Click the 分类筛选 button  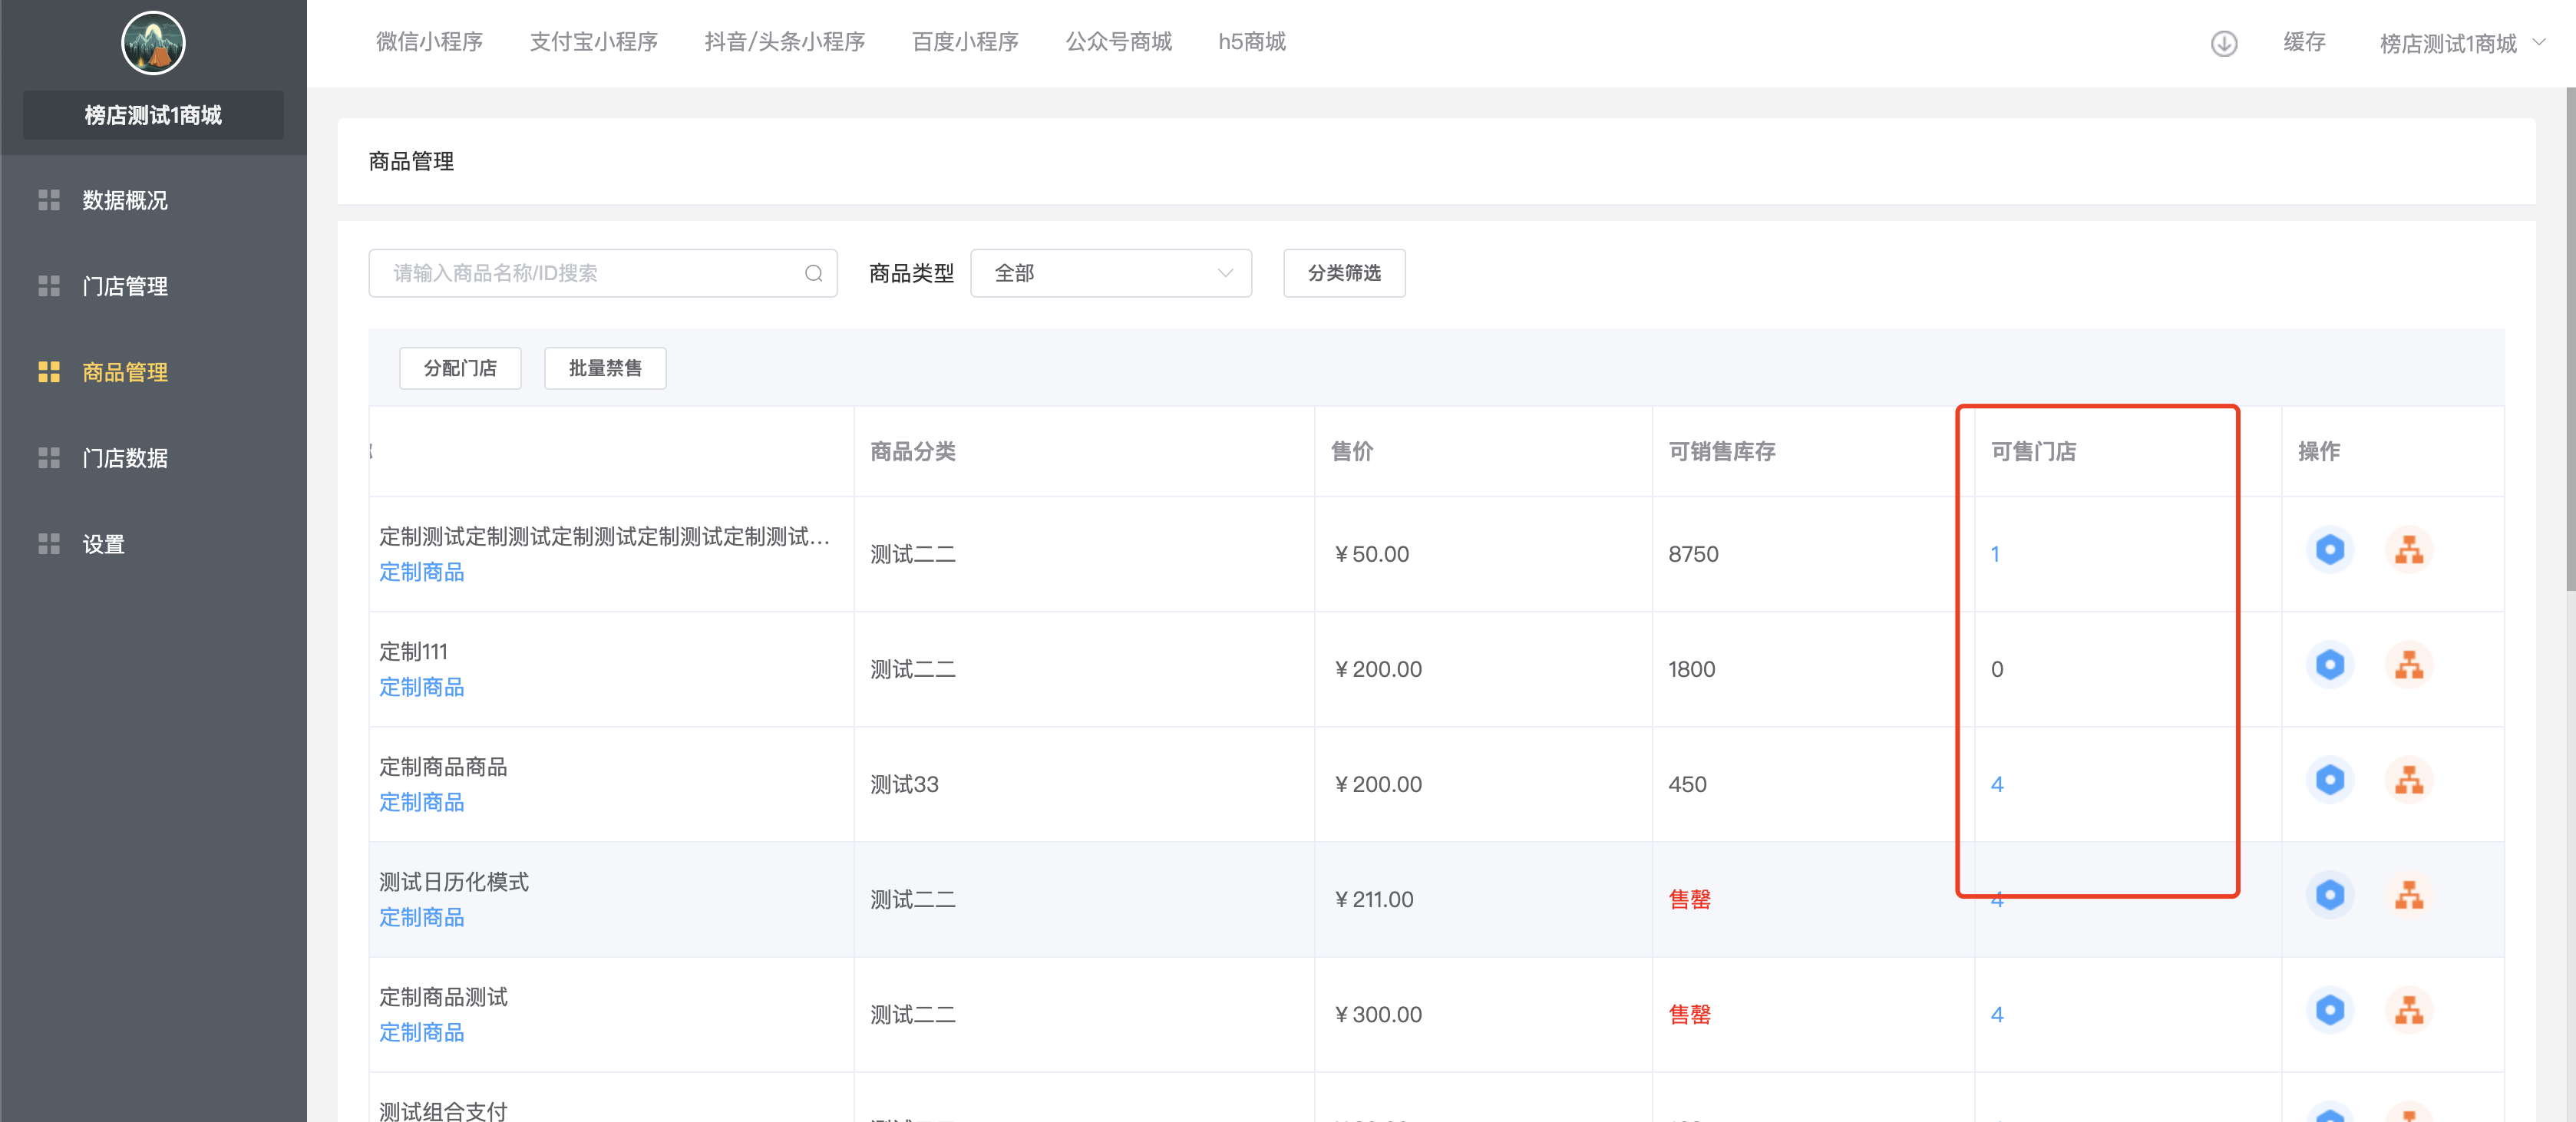[1343, 273]
